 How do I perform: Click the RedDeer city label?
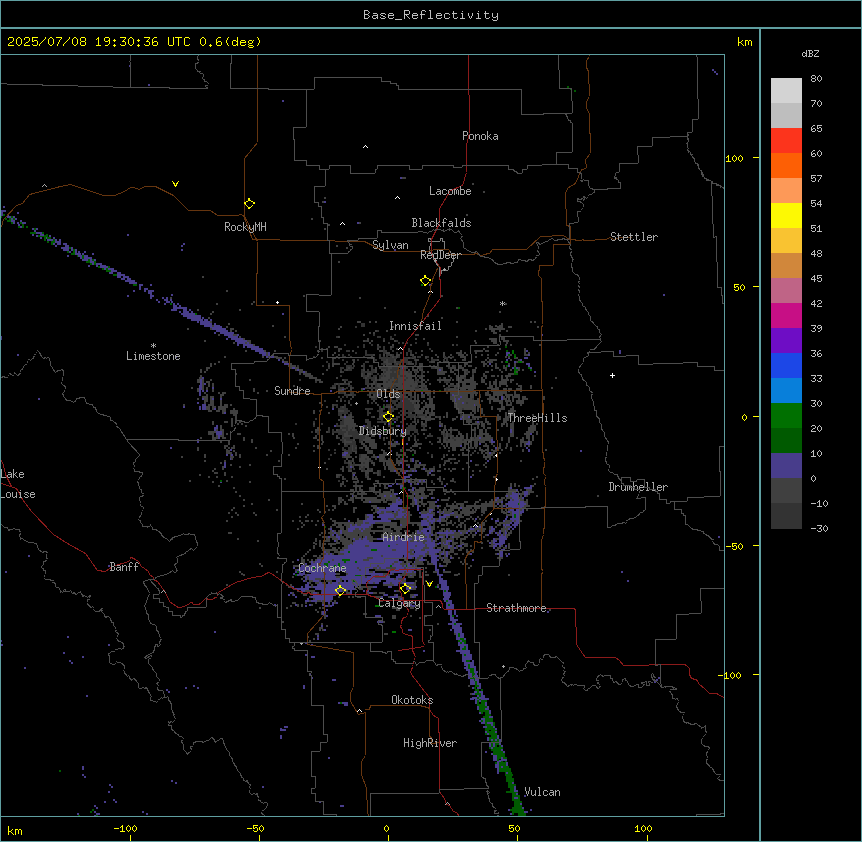coord(440,255)
